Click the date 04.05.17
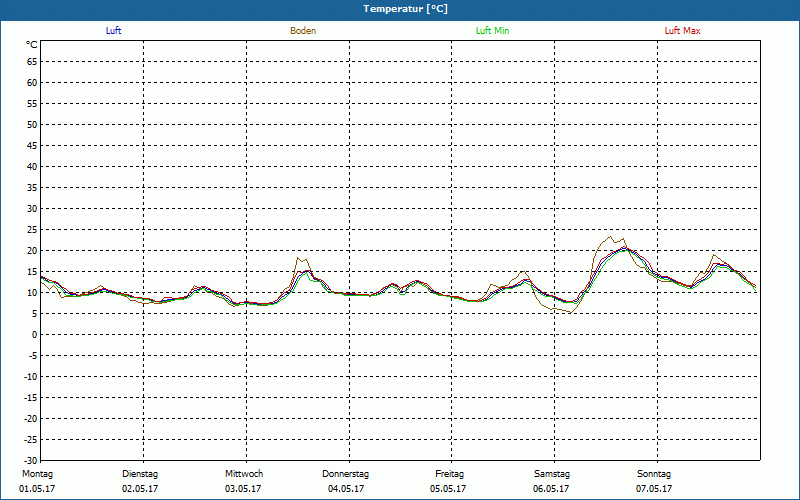The width and height of the screenshot is (800, 500). [x=346, y=489]
